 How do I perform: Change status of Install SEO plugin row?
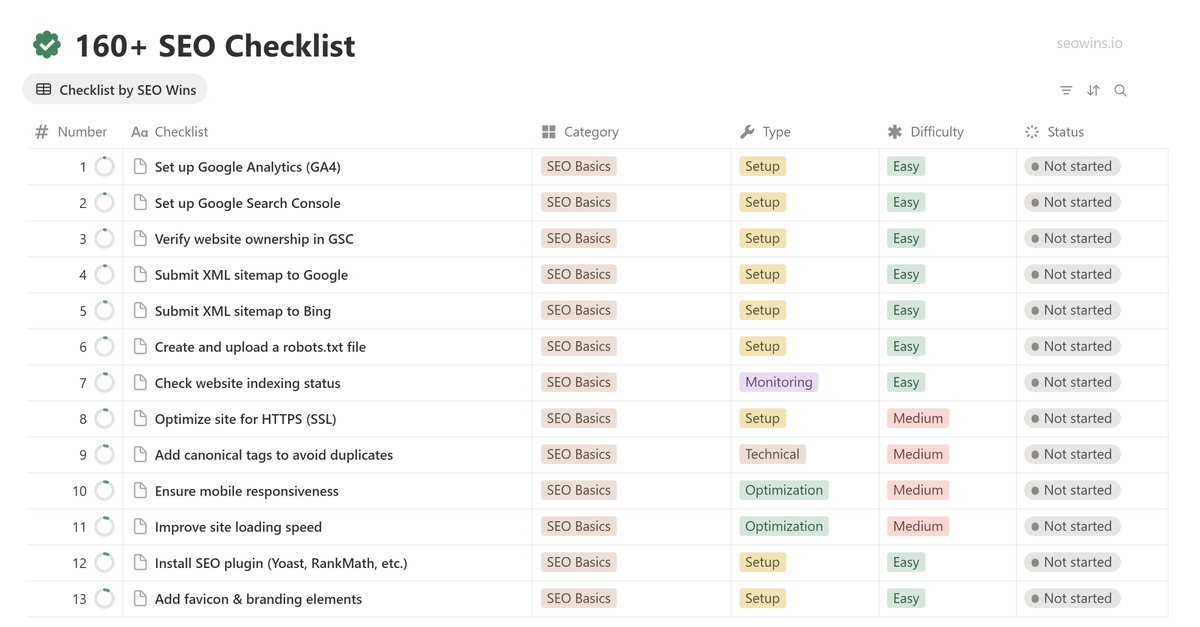coord(1072,562)
